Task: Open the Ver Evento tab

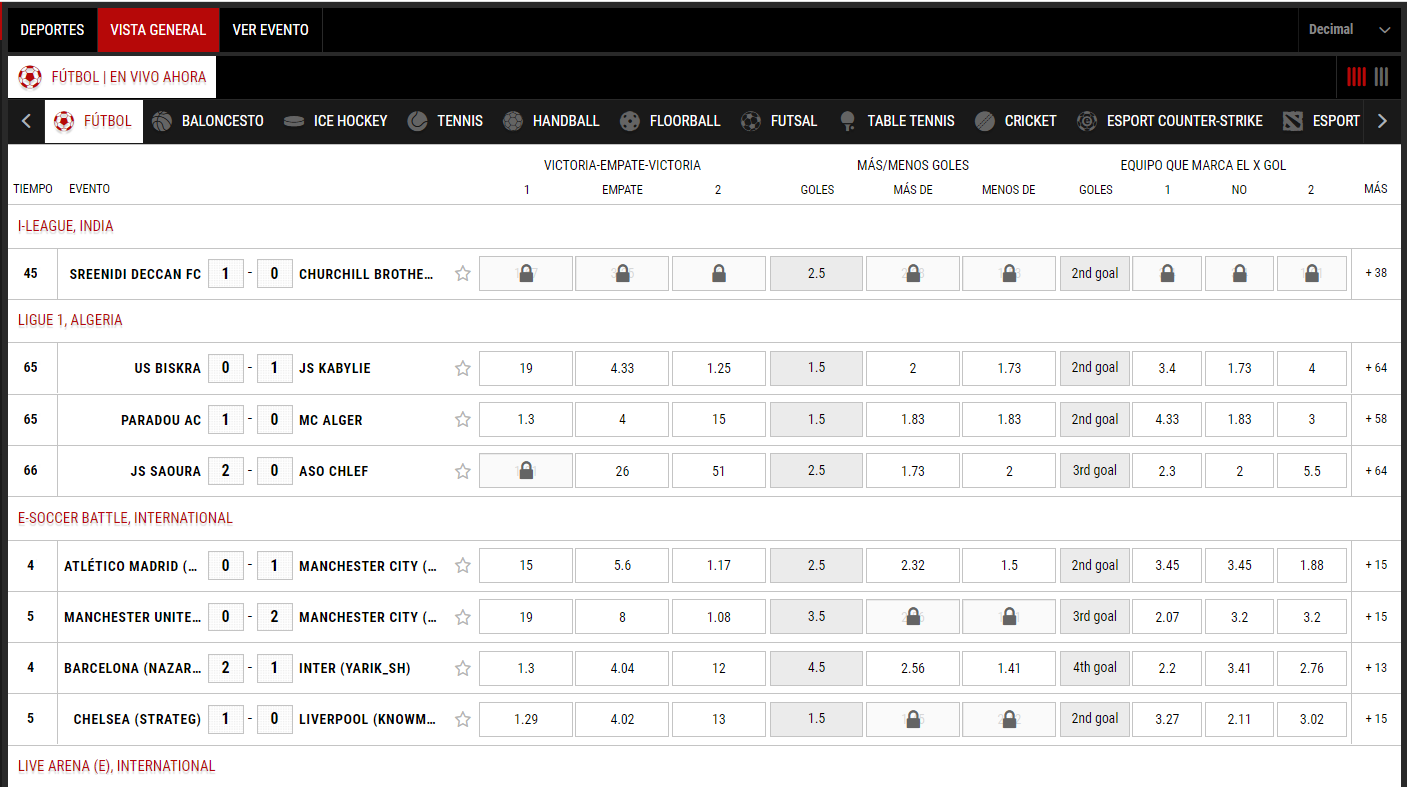Action: 271,30
